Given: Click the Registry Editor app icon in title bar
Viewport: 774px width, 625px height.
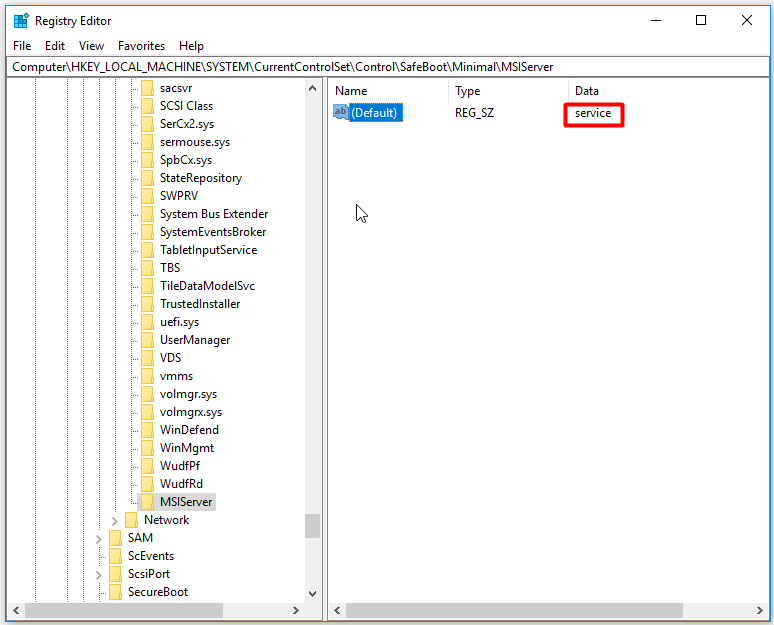Looking at the screenshot, I should [21, 21].
